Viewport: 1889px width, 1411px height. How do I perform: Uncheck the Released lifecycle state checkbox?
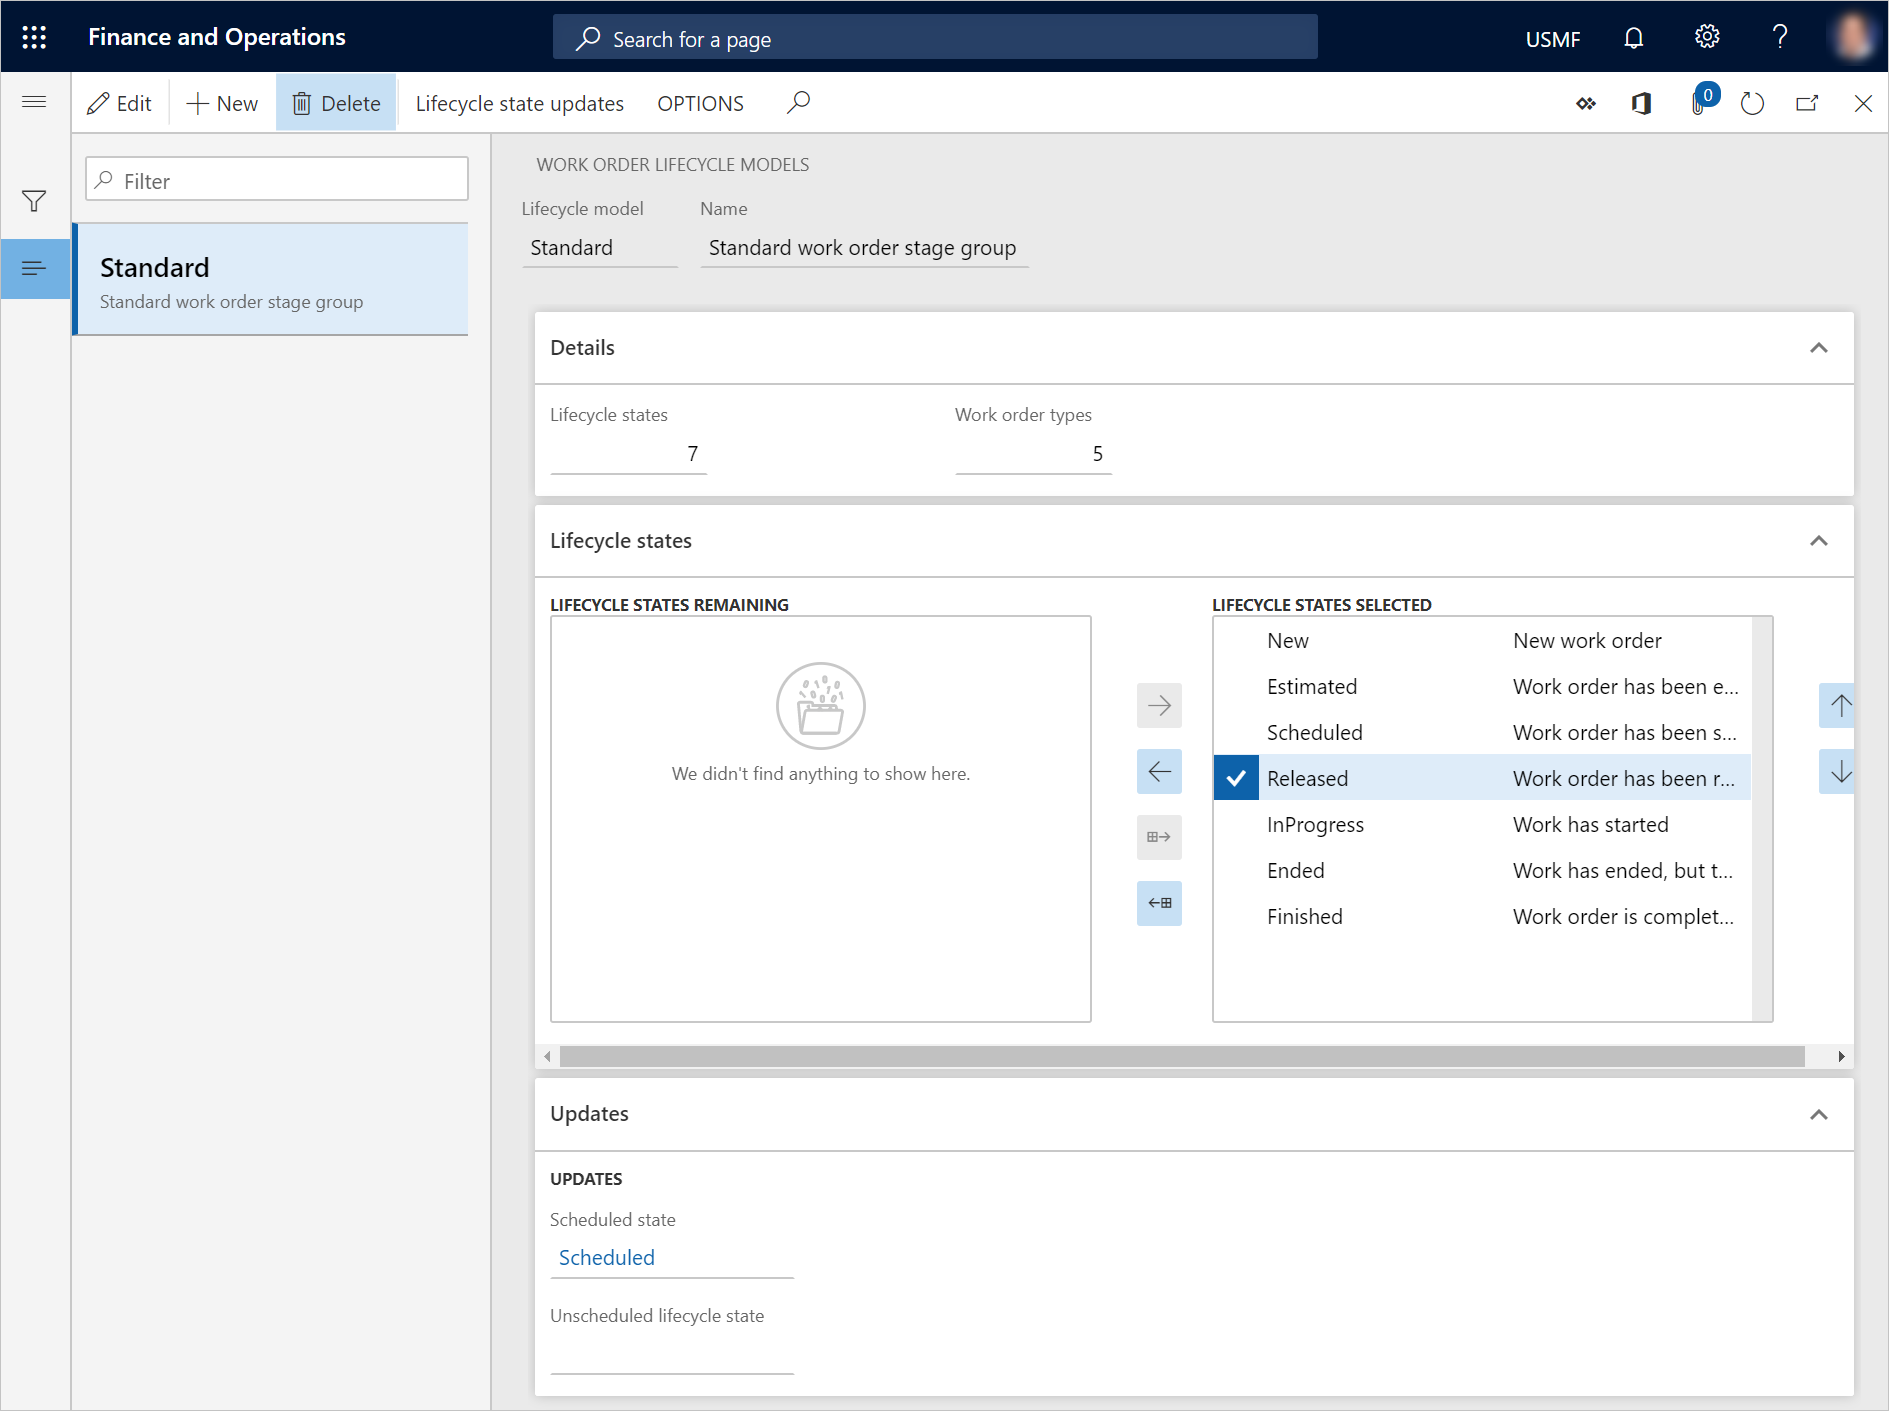(x=1236, y=777)
